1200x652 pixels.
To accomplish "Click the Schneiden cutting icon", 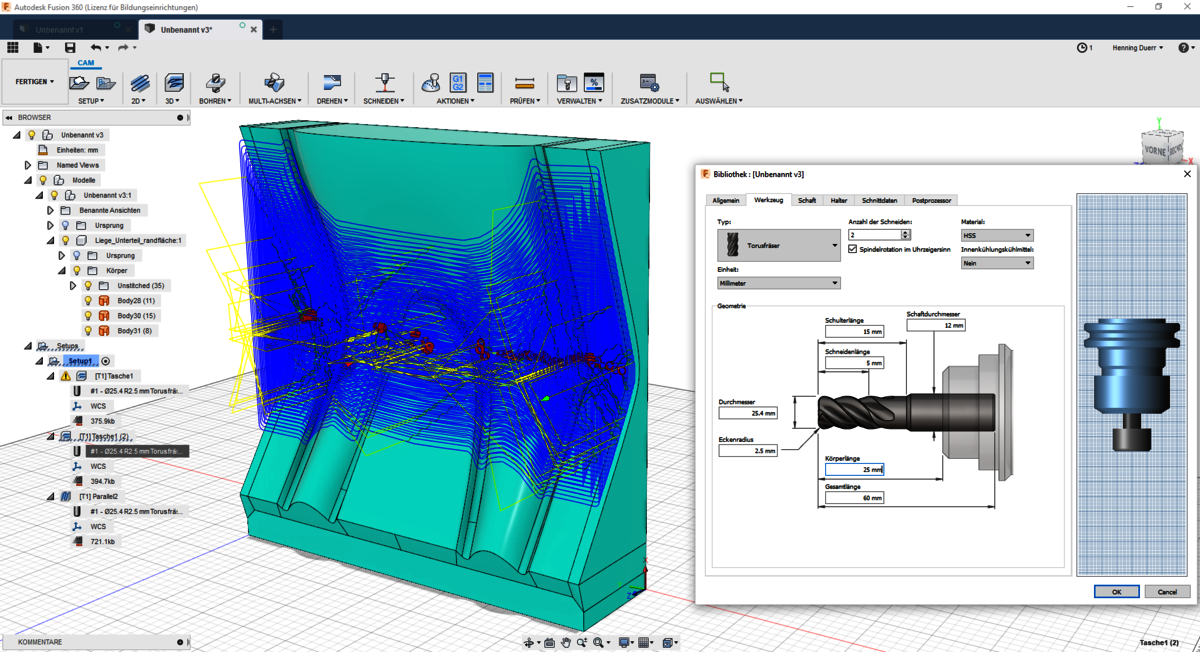I will coord(384,83).
